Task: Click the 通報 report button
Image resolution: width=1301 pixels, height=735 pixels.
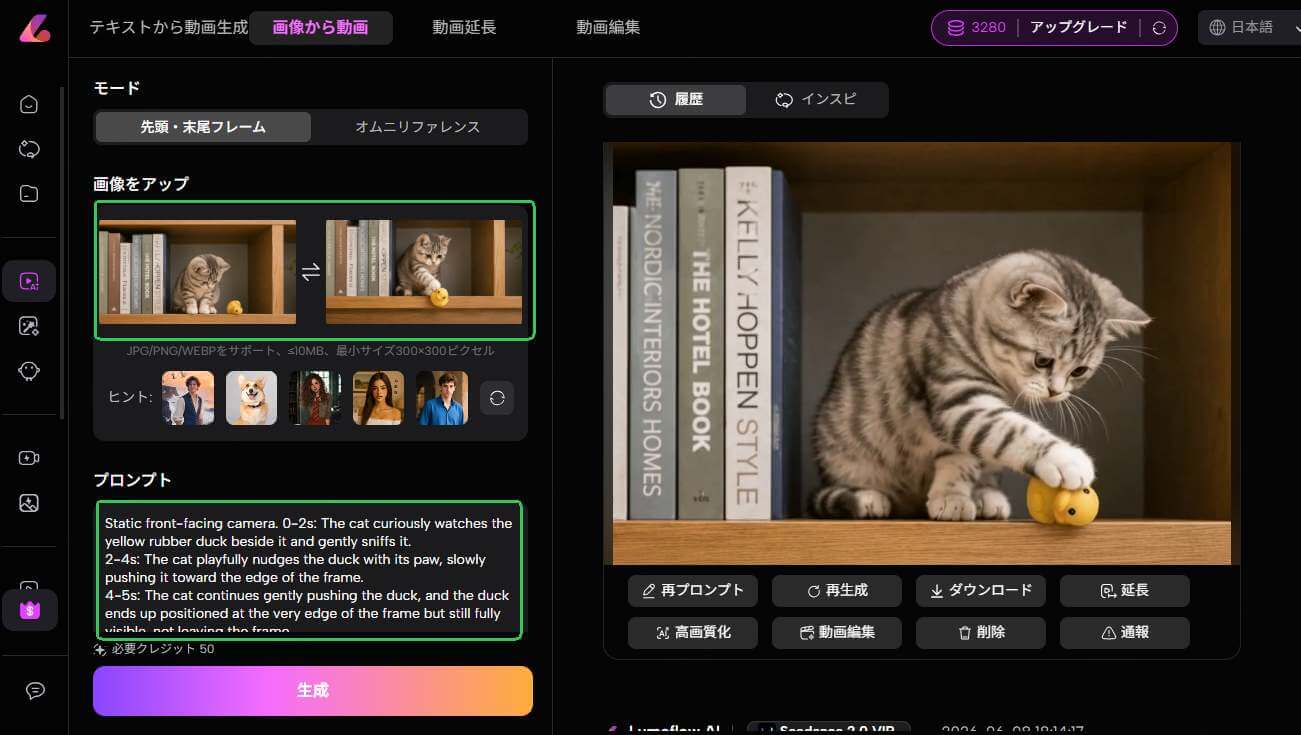Action: tap(1125, 633)
